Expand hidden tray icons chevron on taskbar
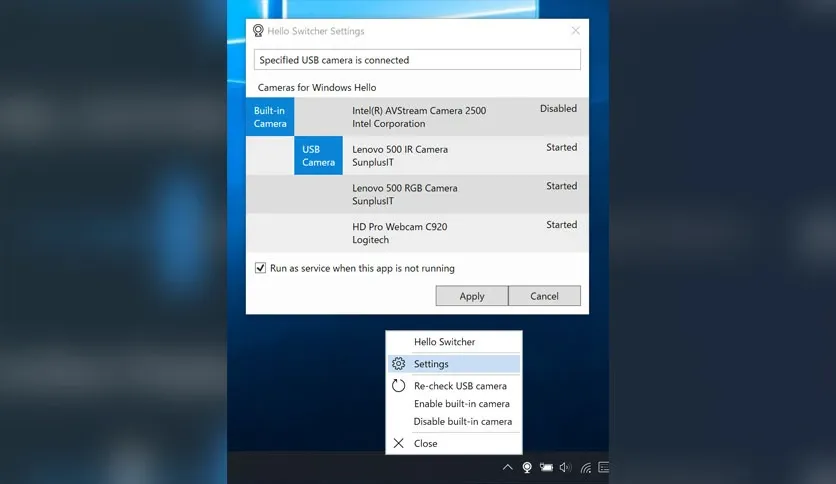The image size is (836, 484). (508, 467)
